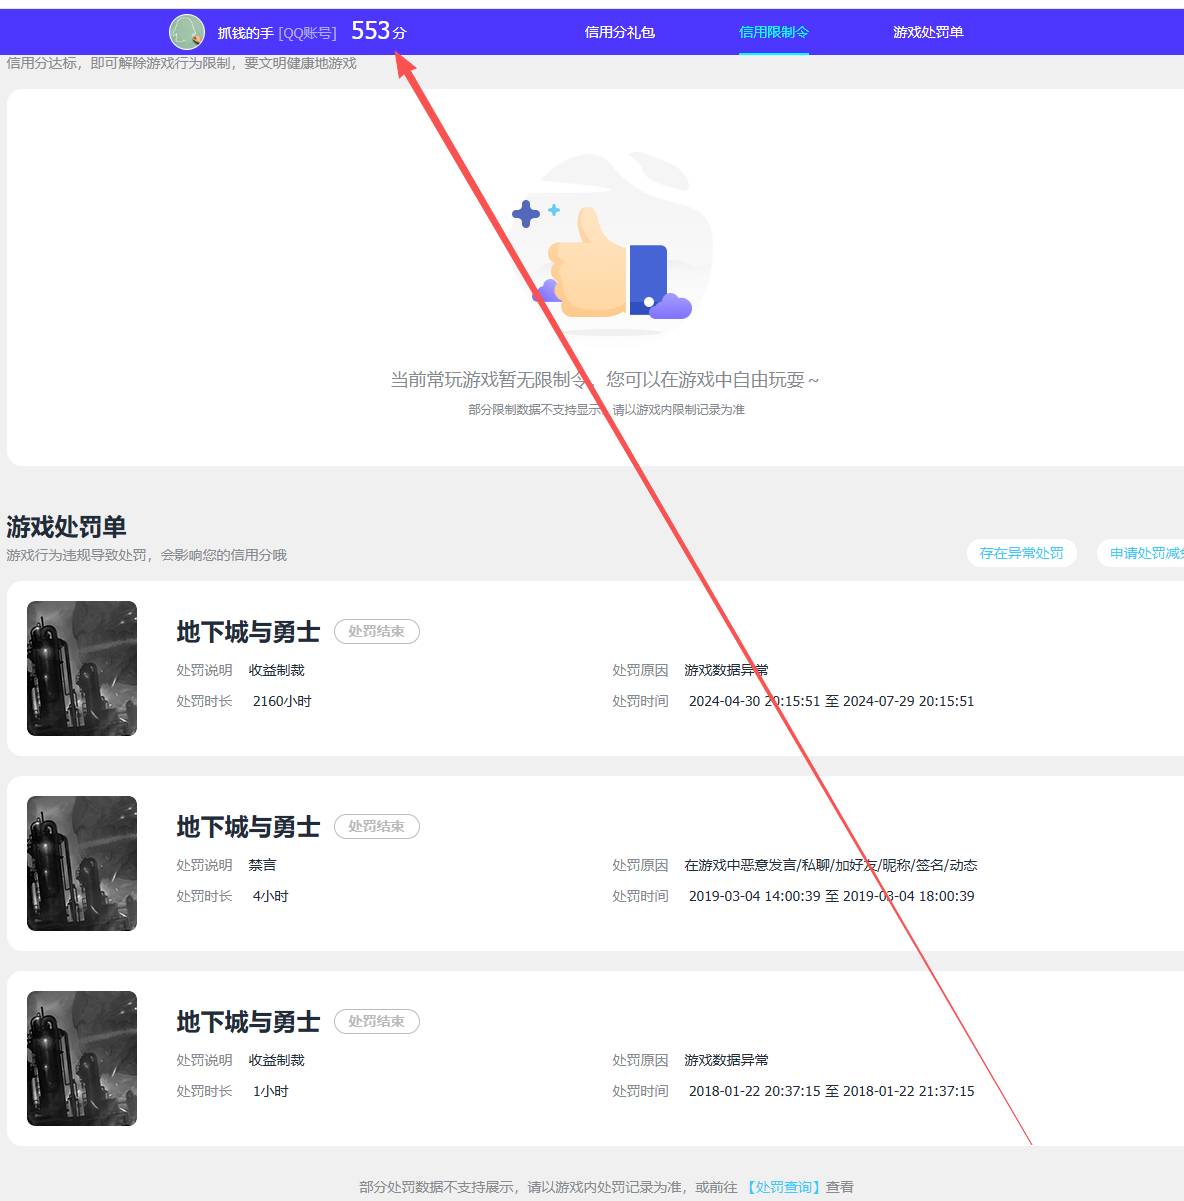The width and height of the screenshot is (1184, 1201).
Task: Click game thumbnail of the 禁言 penalty
Action: click(x=82, y=863)
